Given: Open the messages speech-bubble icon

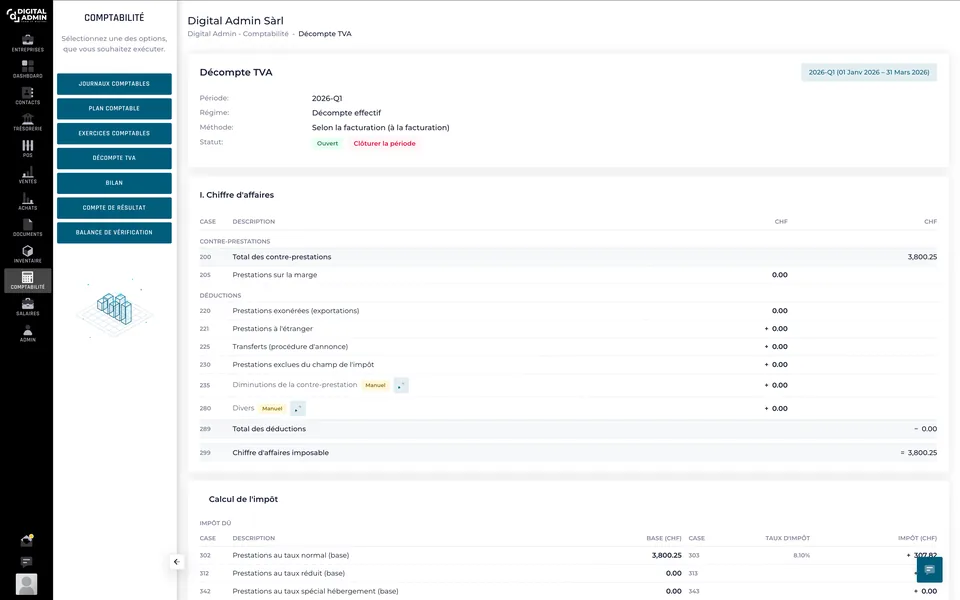Looking at the screenshot, I should (x=26, y=561).
